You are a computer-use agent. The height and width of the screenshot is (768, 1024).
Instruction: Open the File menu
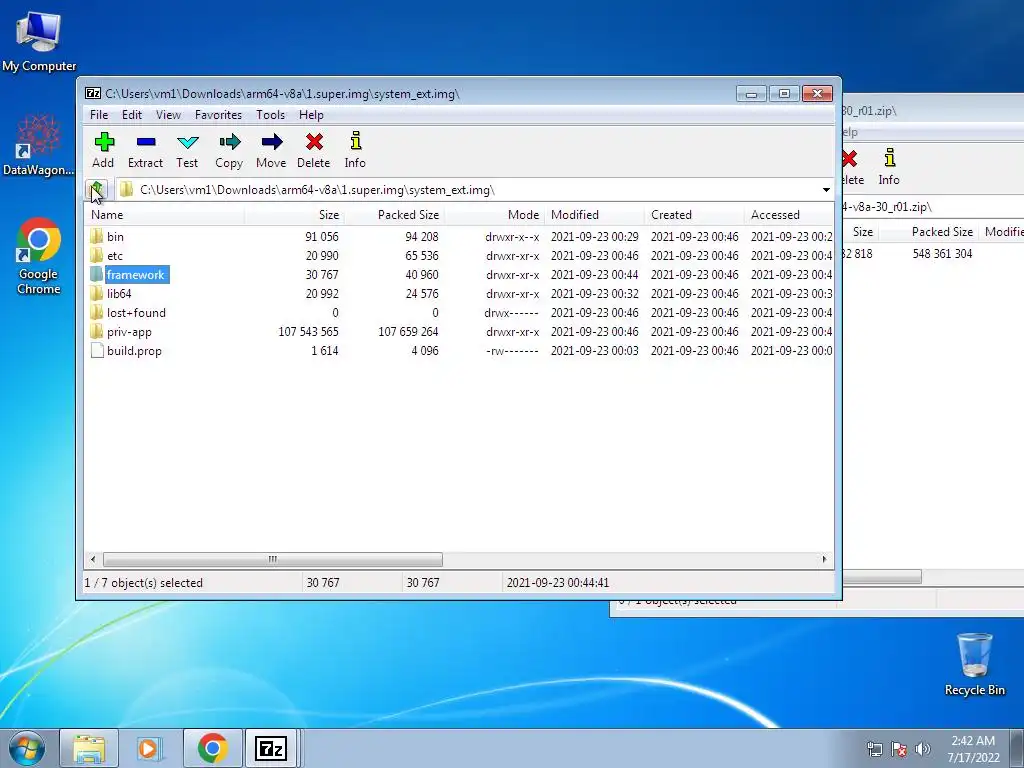click(99, 115)
